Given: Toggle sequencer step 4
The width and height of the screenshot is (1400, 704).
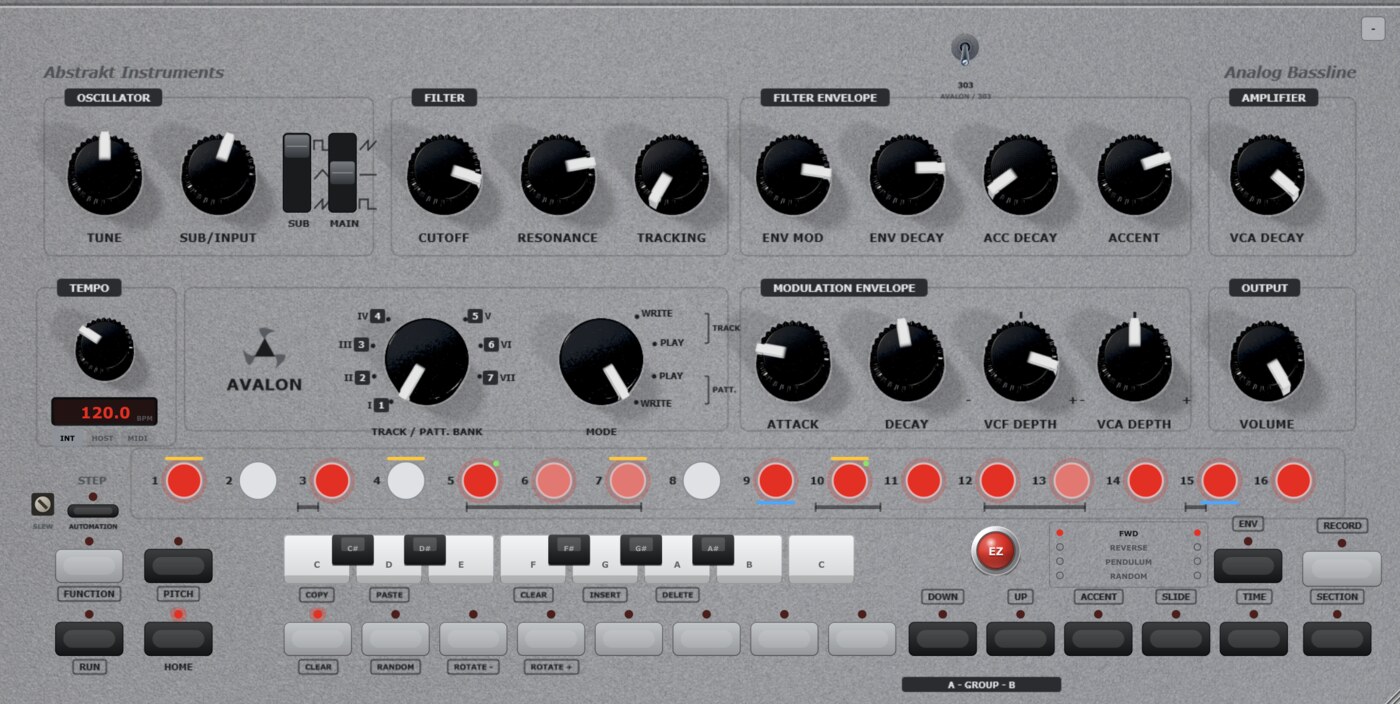Looking at the screenshot, I should [406, 481].
